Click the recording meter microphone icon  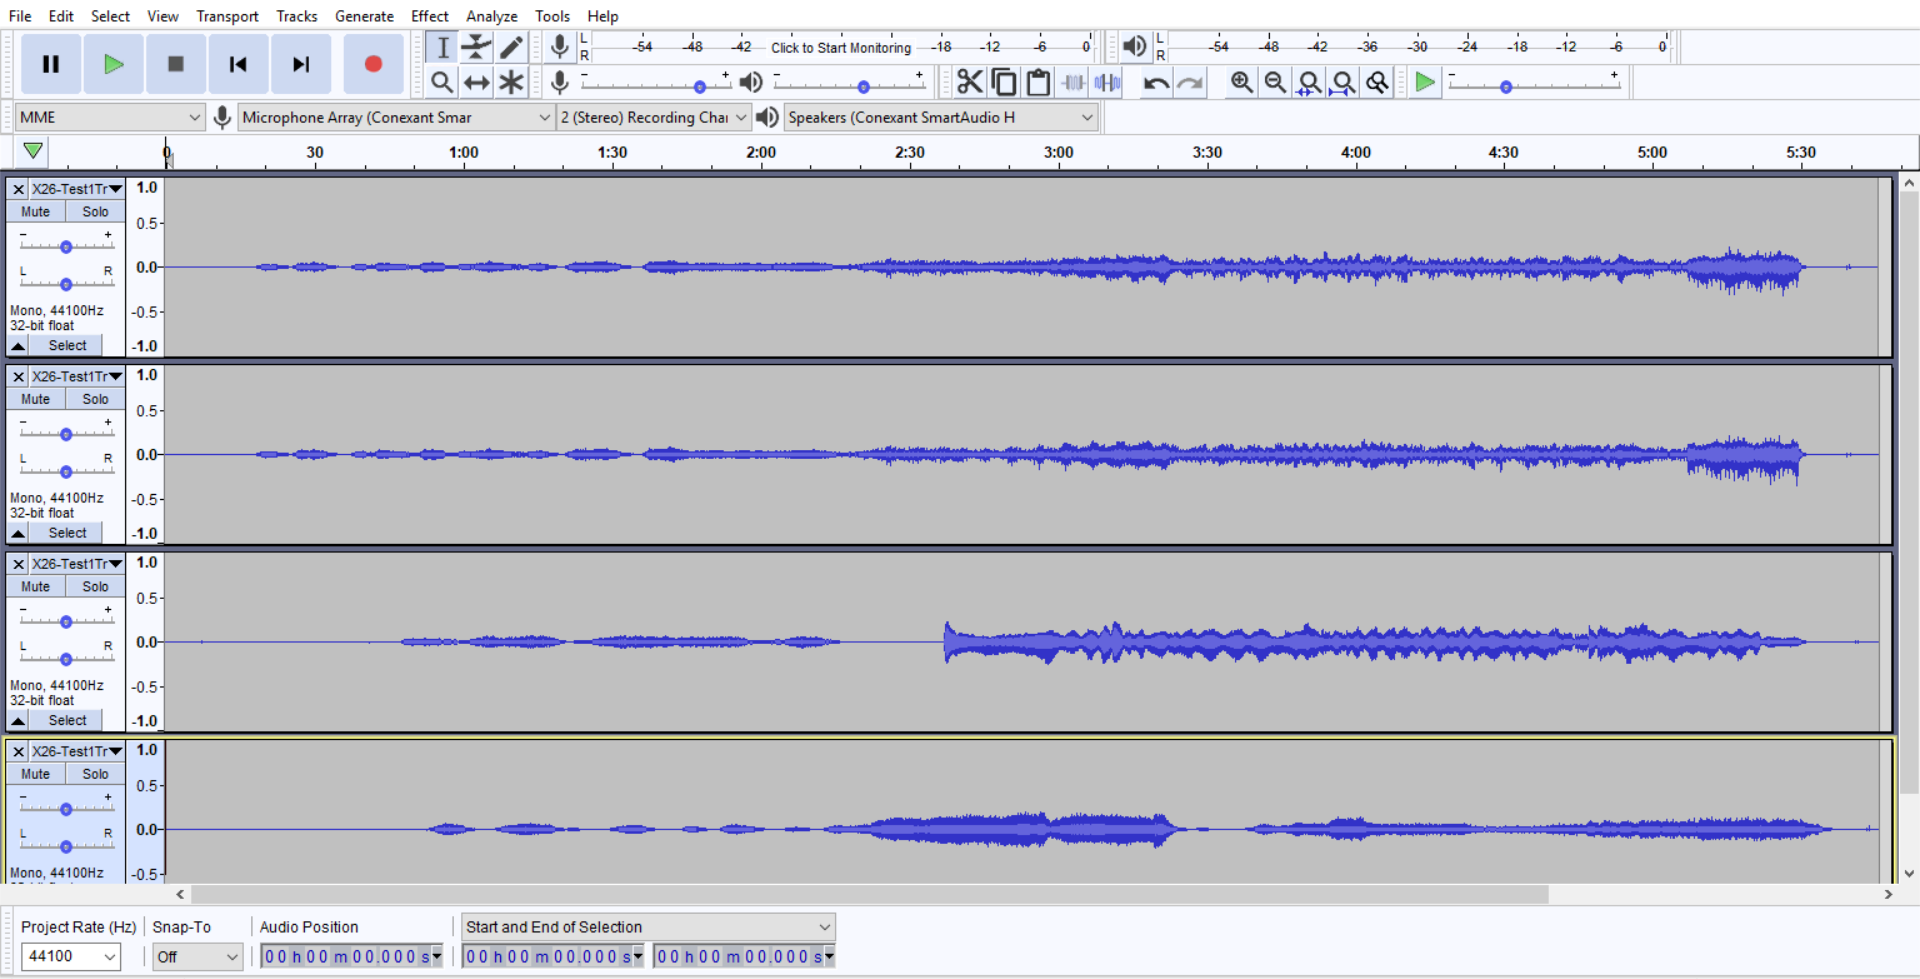pyautogui.click(x=560, y=46)
